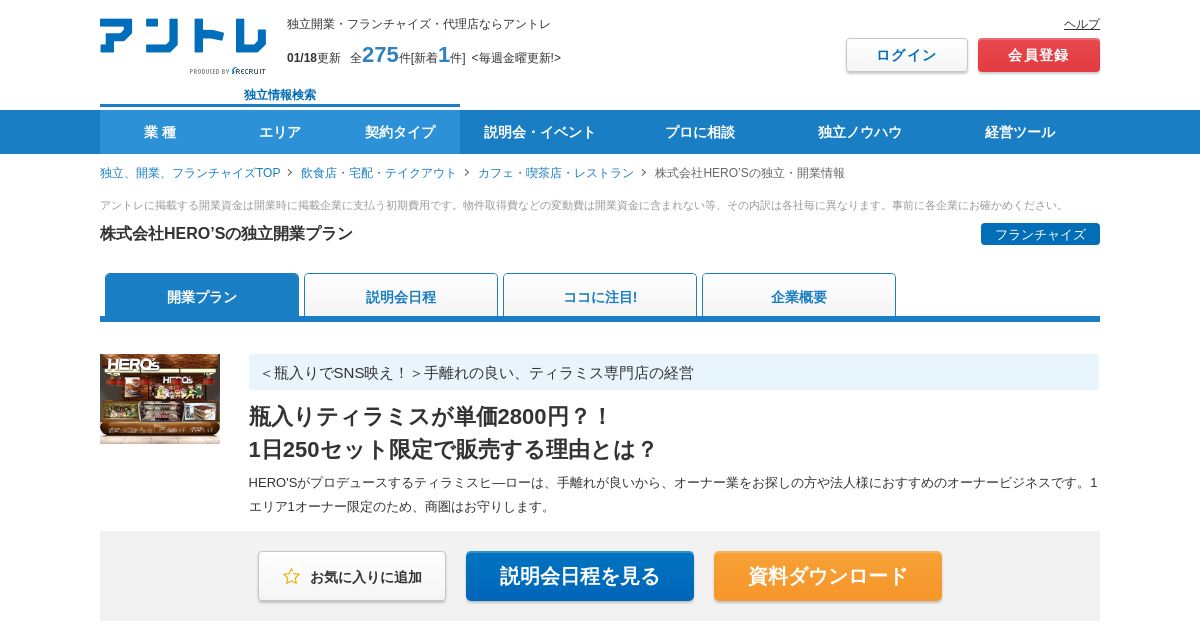Click the star icon in お気に入りに追加
1200x630 pixels.
pyautogui.click(x=291, y=576)
